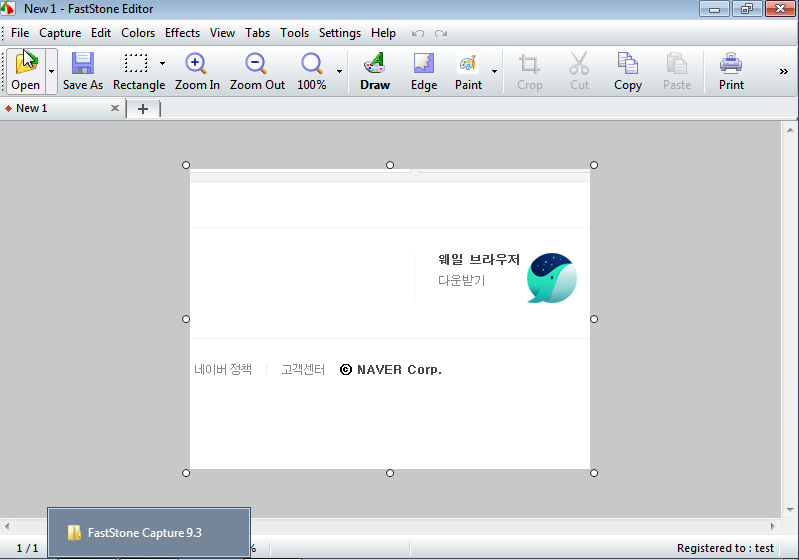
Task: Switch to the New 1 tab
Action: (x=32, y=108)
